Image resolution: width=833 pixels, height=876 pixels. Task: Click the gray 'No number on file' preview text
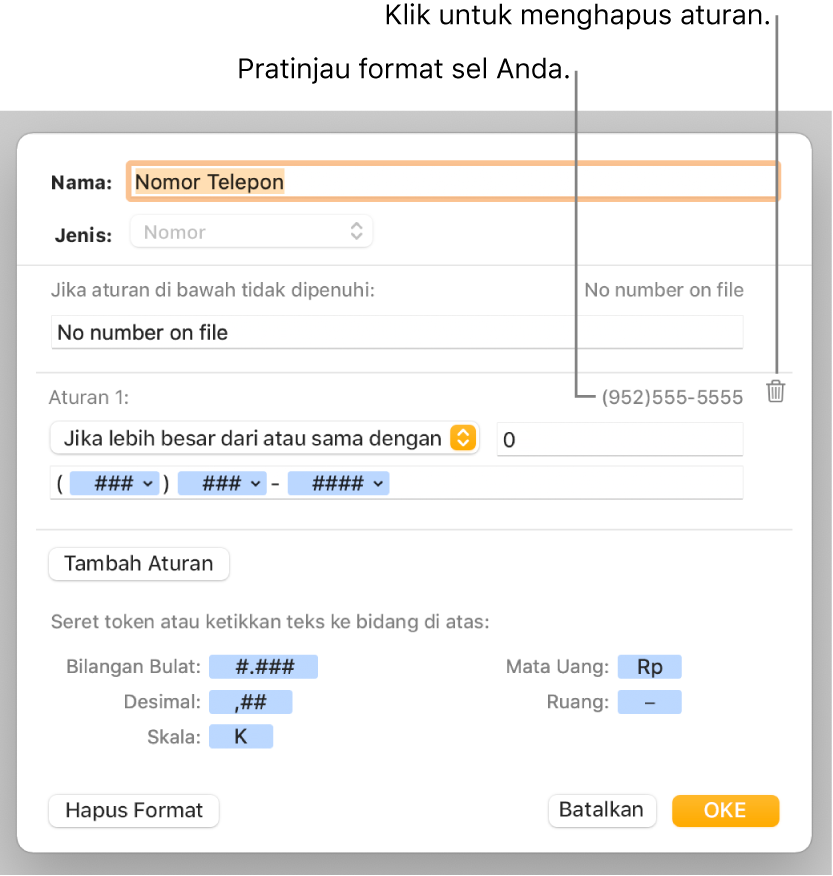[664, 290]
